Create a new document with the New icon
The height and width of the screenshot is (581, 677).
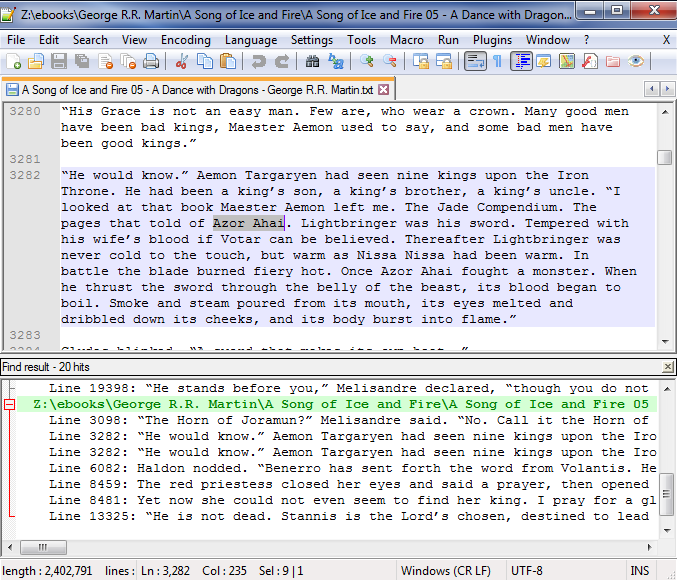(x=14, y=61)
